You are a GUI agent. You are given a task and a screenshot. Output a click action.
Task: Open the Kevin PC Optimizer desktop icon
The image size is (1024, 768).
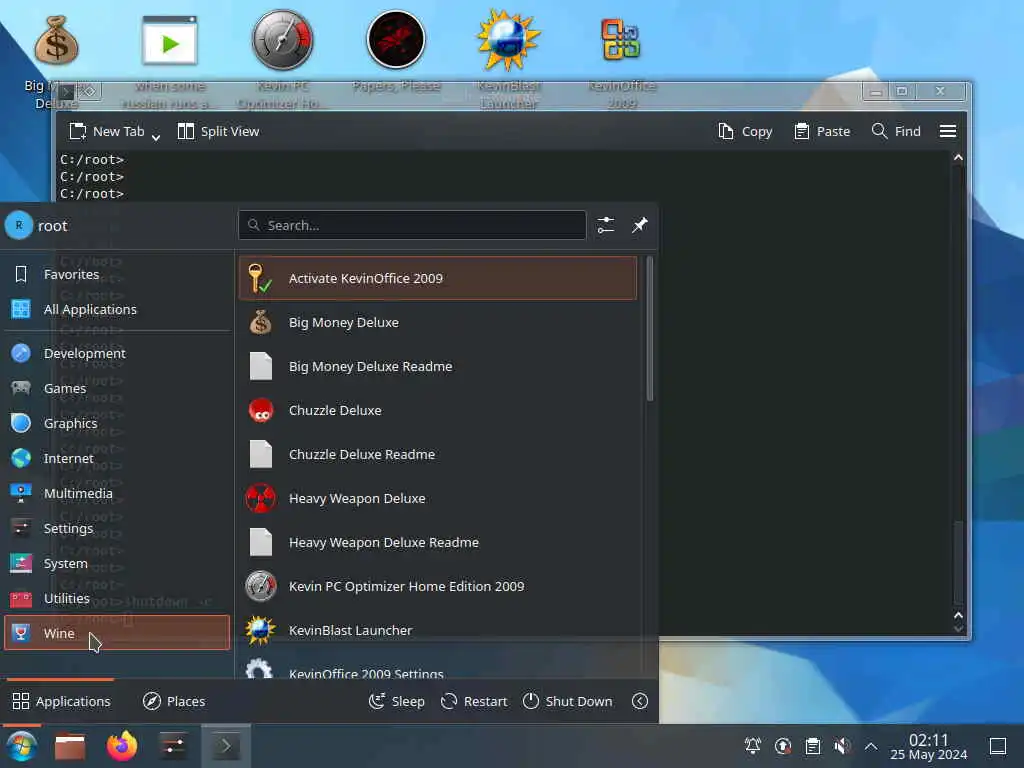coord(282,40)
